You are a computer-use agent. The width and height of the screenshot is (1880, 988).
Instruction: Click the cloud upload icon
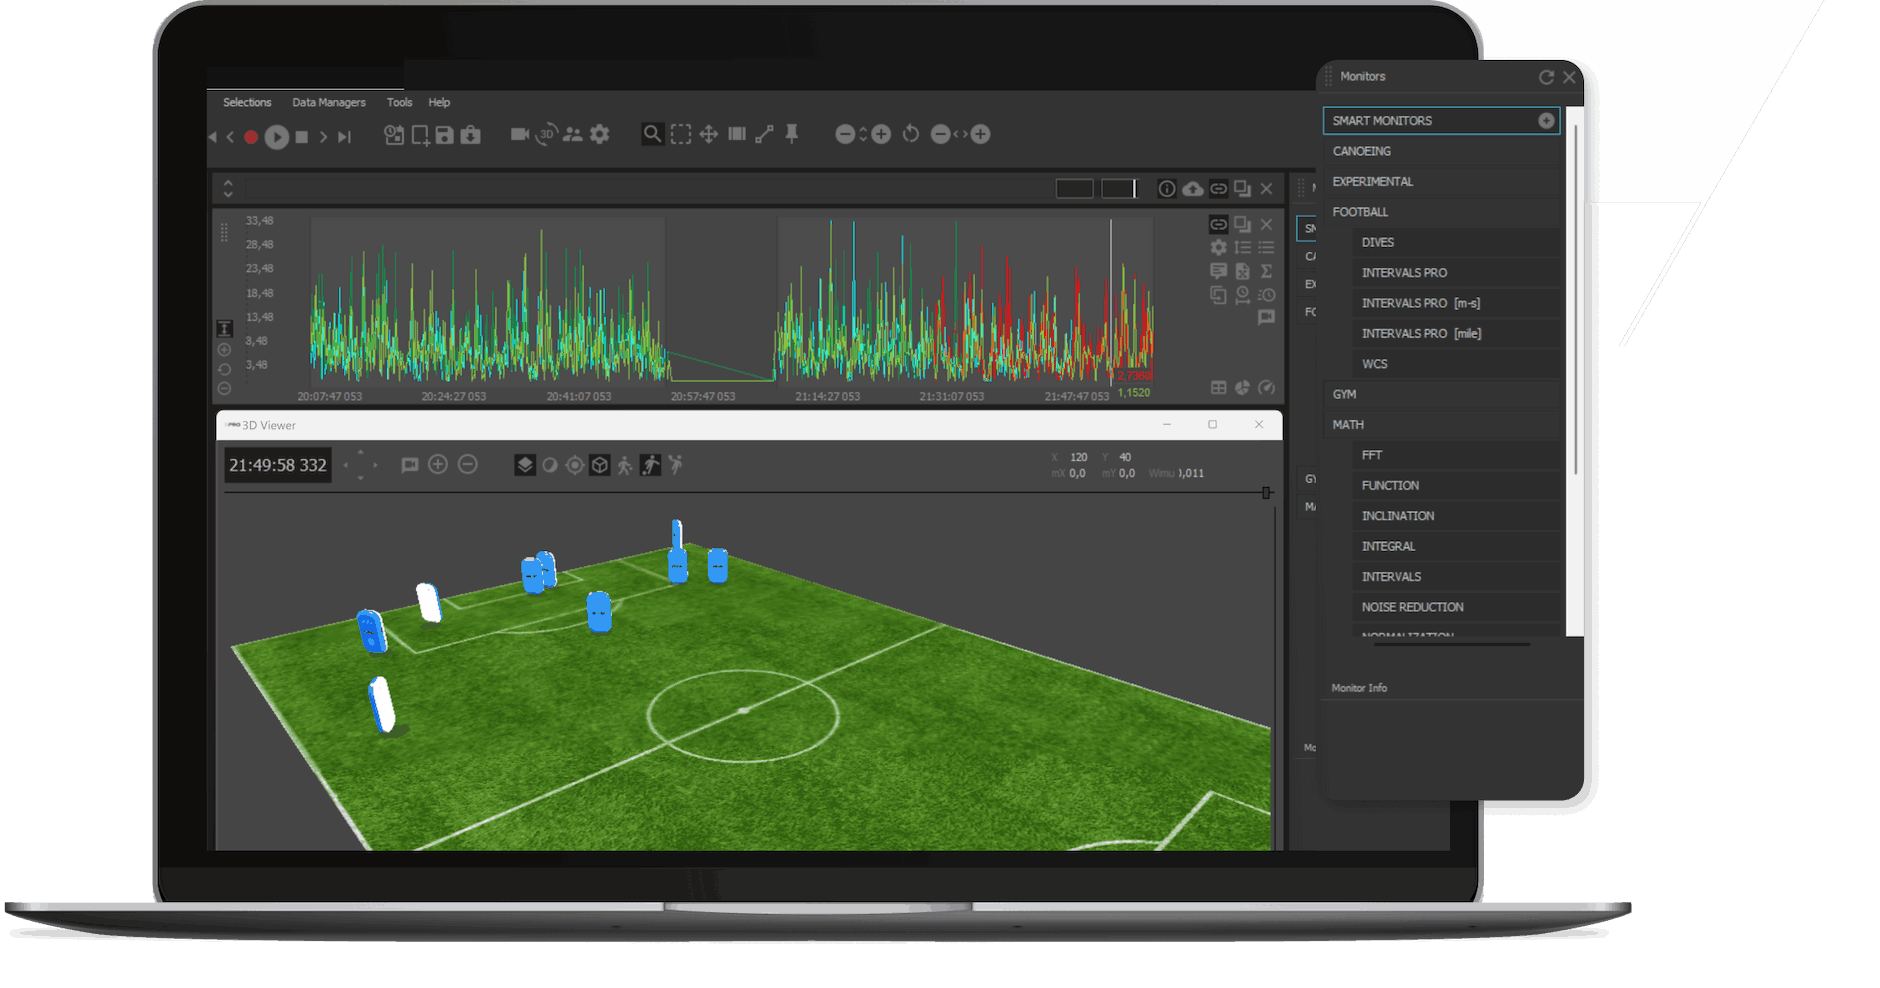[1193, 189]
